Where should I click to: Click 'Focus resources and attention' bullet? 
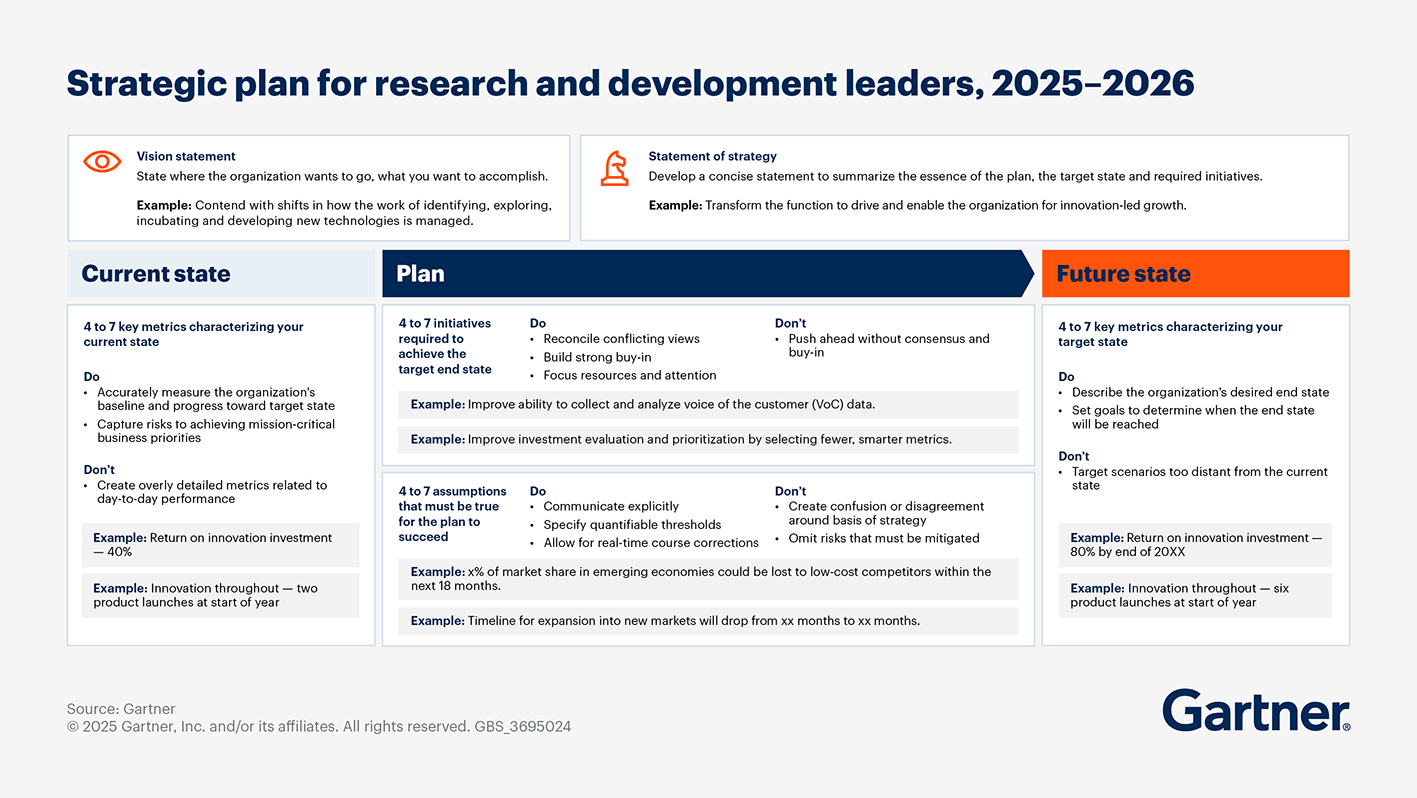point(623,376)
